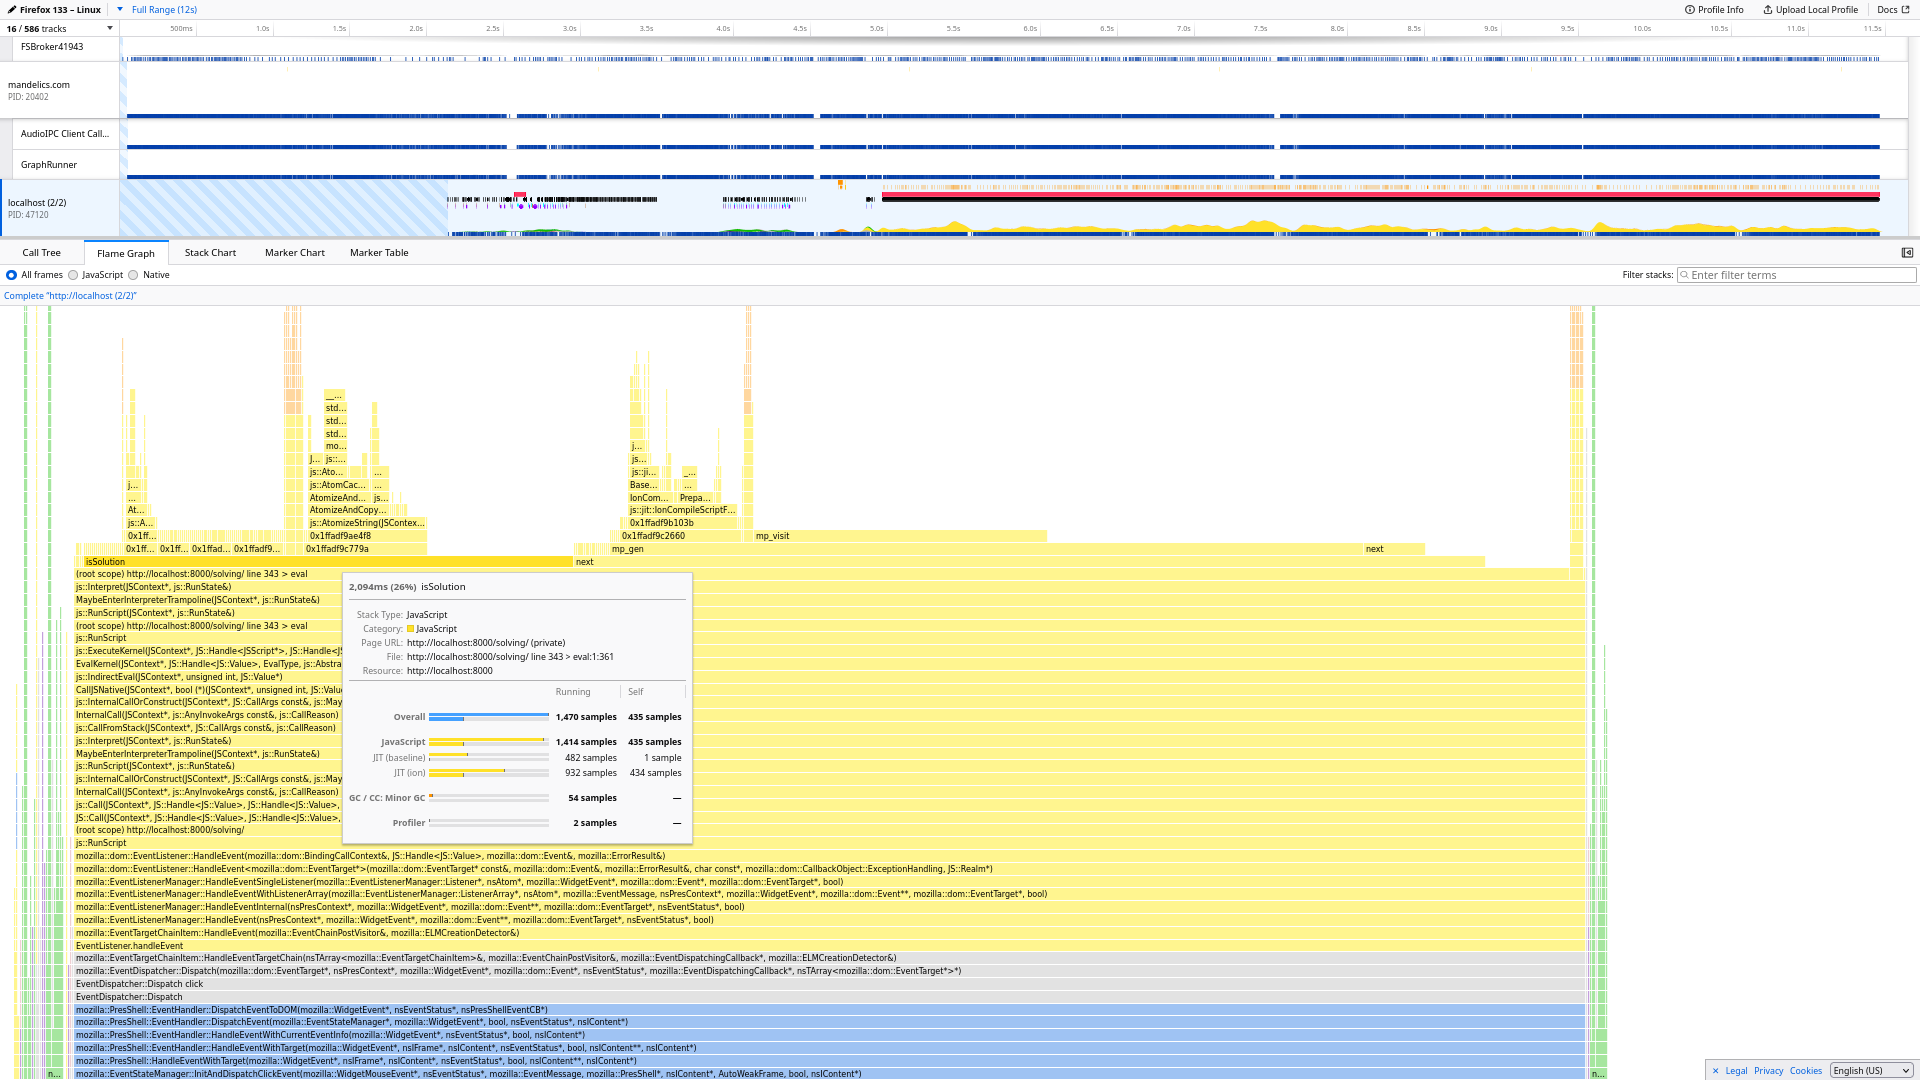Click the Docs external link icon
Viewport: 1920px width, 1080px height.
click(1905, 10)
